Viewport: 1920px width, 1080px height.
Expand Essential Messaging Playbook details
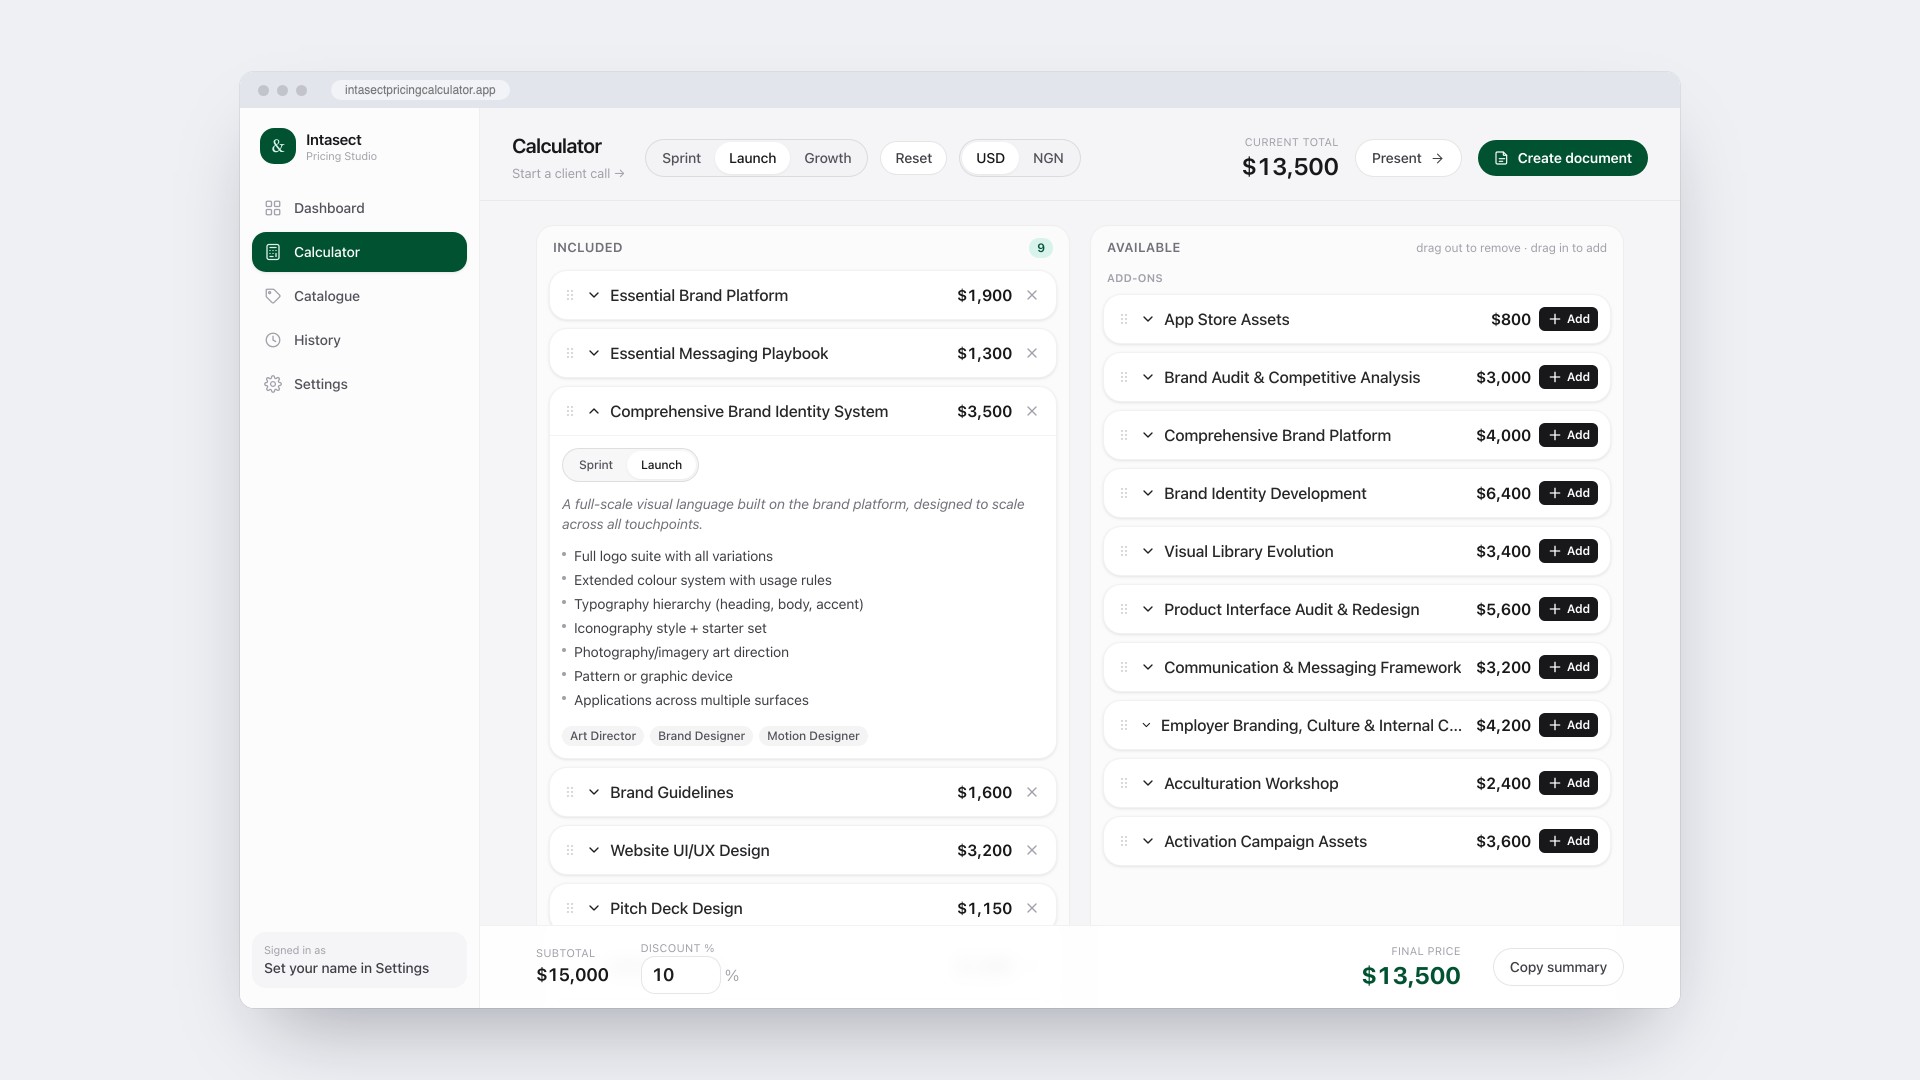[x=594, y=353]
